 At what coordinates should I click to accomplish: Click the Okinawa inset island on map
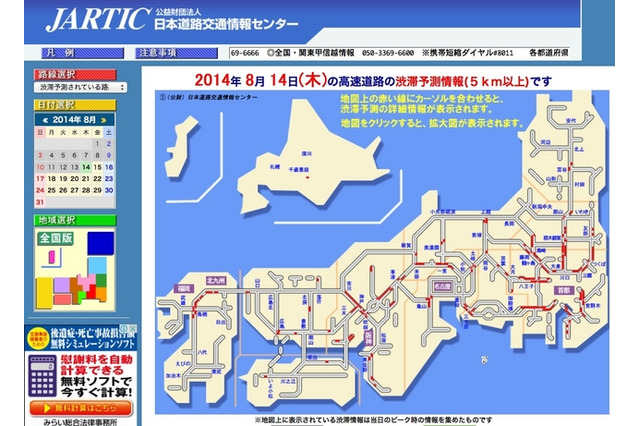(x=182, y=146)
